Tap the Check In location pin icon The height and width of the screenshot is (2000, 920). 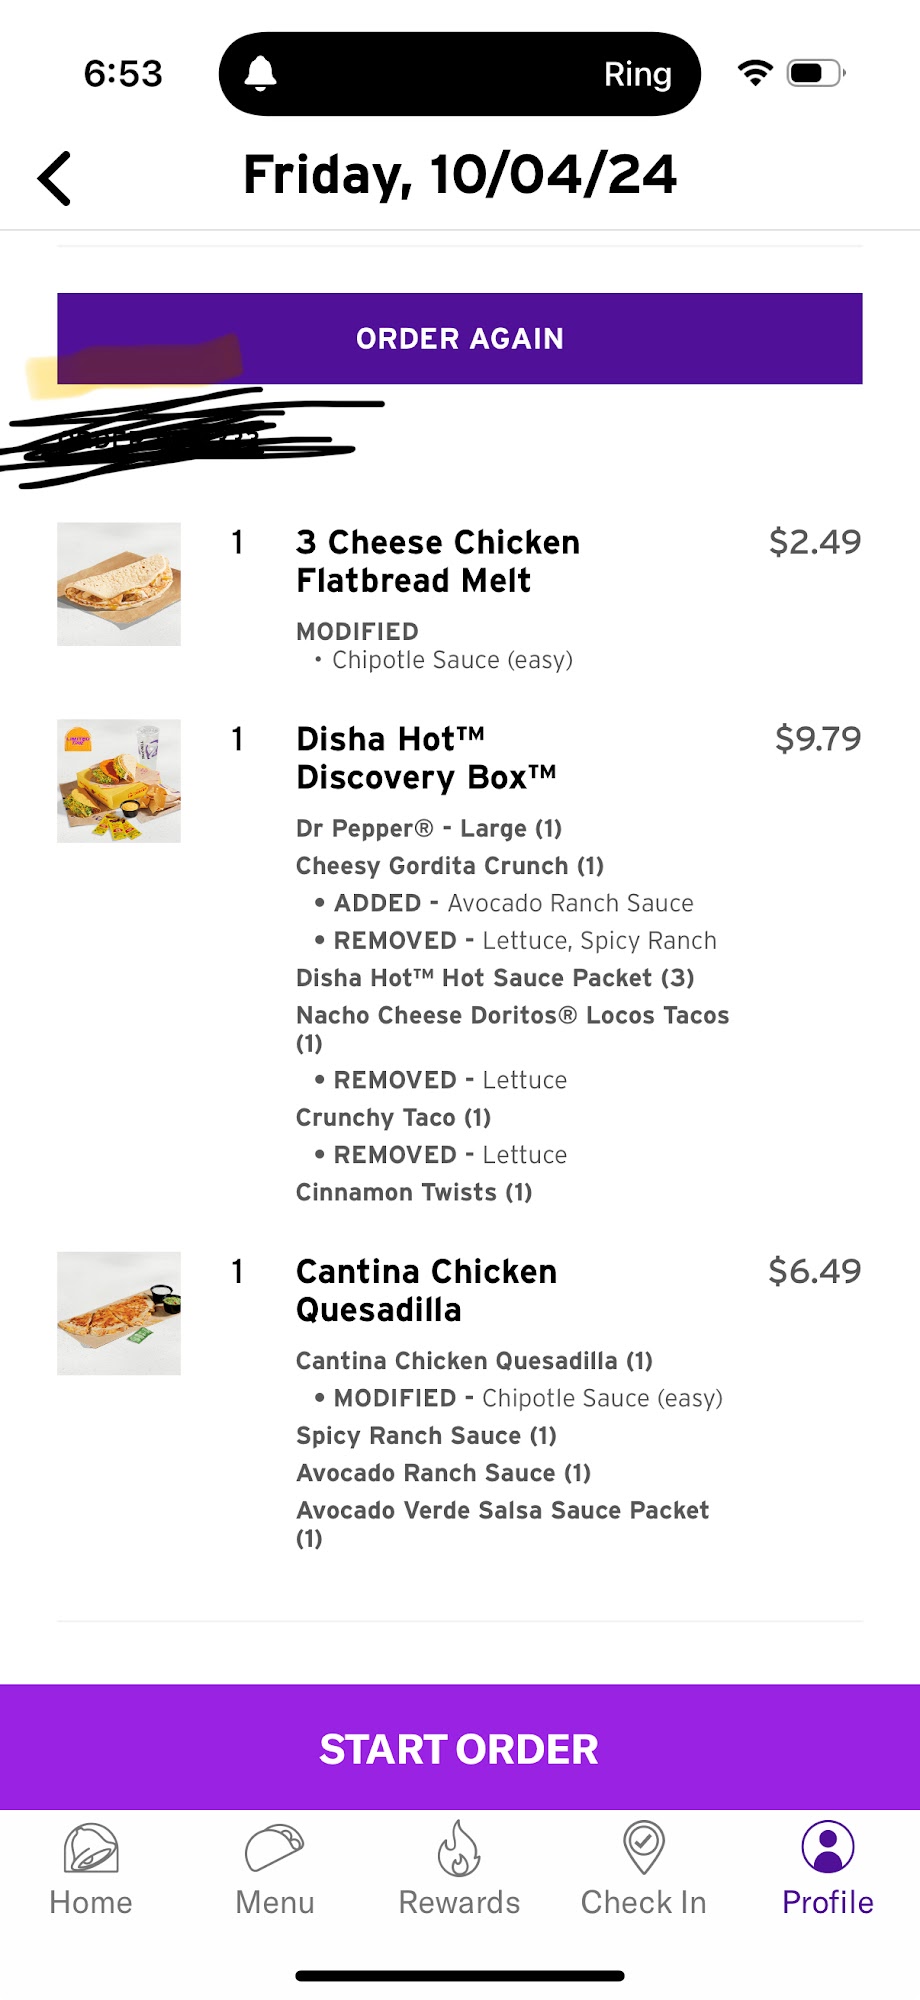pyautogui.click(x=643, y=1847)
